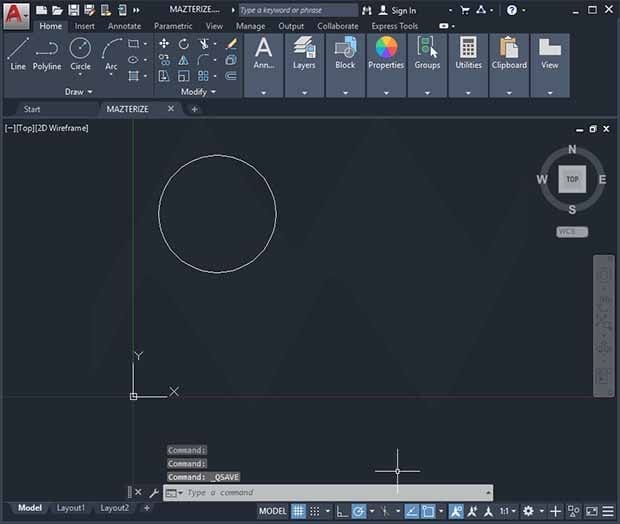The width and height of the screenshot is (620, 524).
Task: Open the Circle tool options arrow
Action: 80,74
